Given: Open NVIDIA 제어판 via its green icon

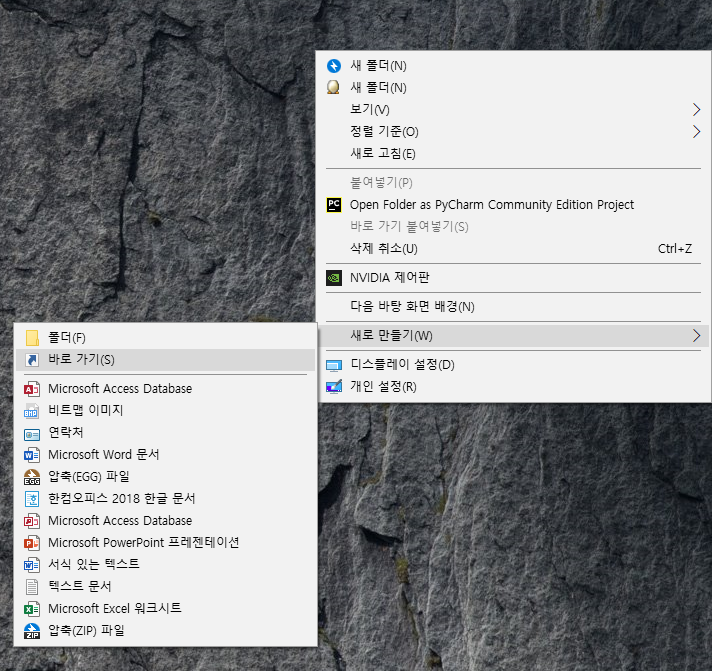Looking at the screenshot, I should [334, 278].
